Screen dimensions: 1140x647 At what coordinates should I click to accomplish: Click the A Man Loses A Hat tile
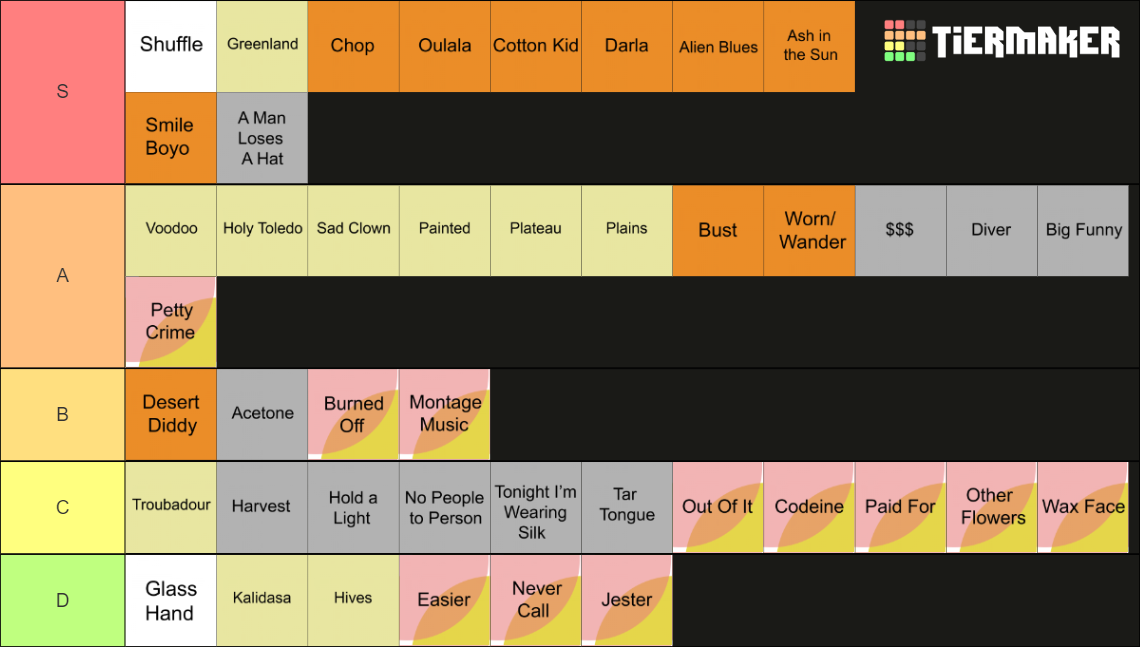(262, 137)
